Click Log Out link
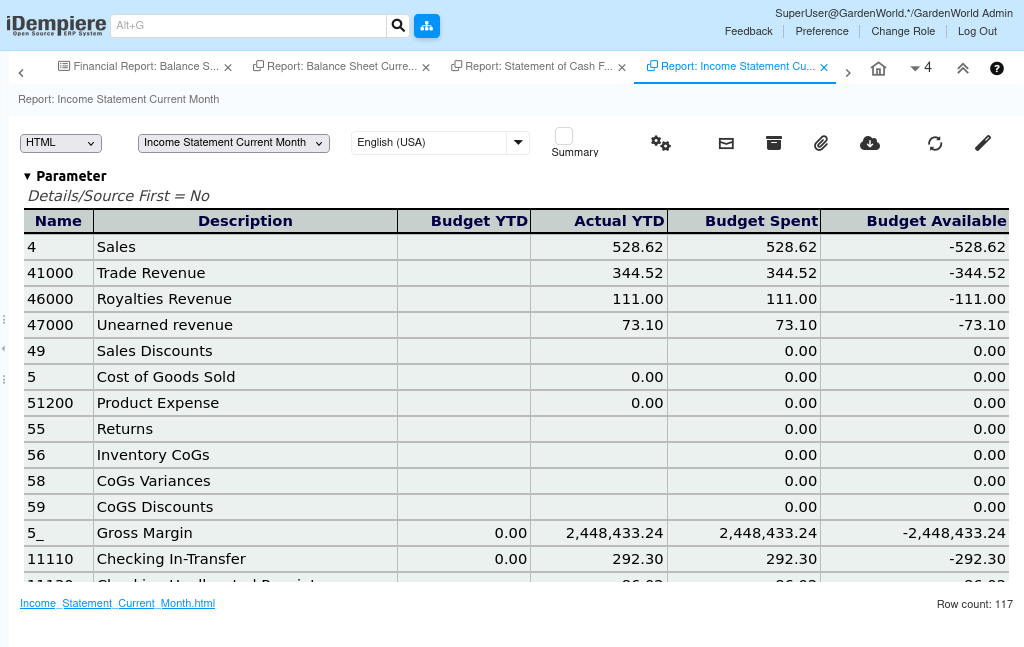1024x647 pixels. click(x=977, y=31)
